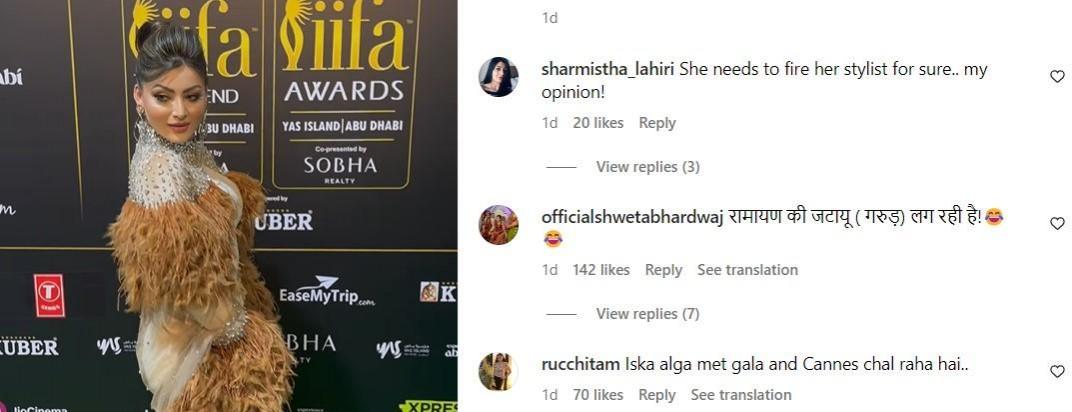The width and height of the screenshot is (1072, 412).
Task: Open officialshwetabhardwaj's profile picture
Action: pos(498,224)
